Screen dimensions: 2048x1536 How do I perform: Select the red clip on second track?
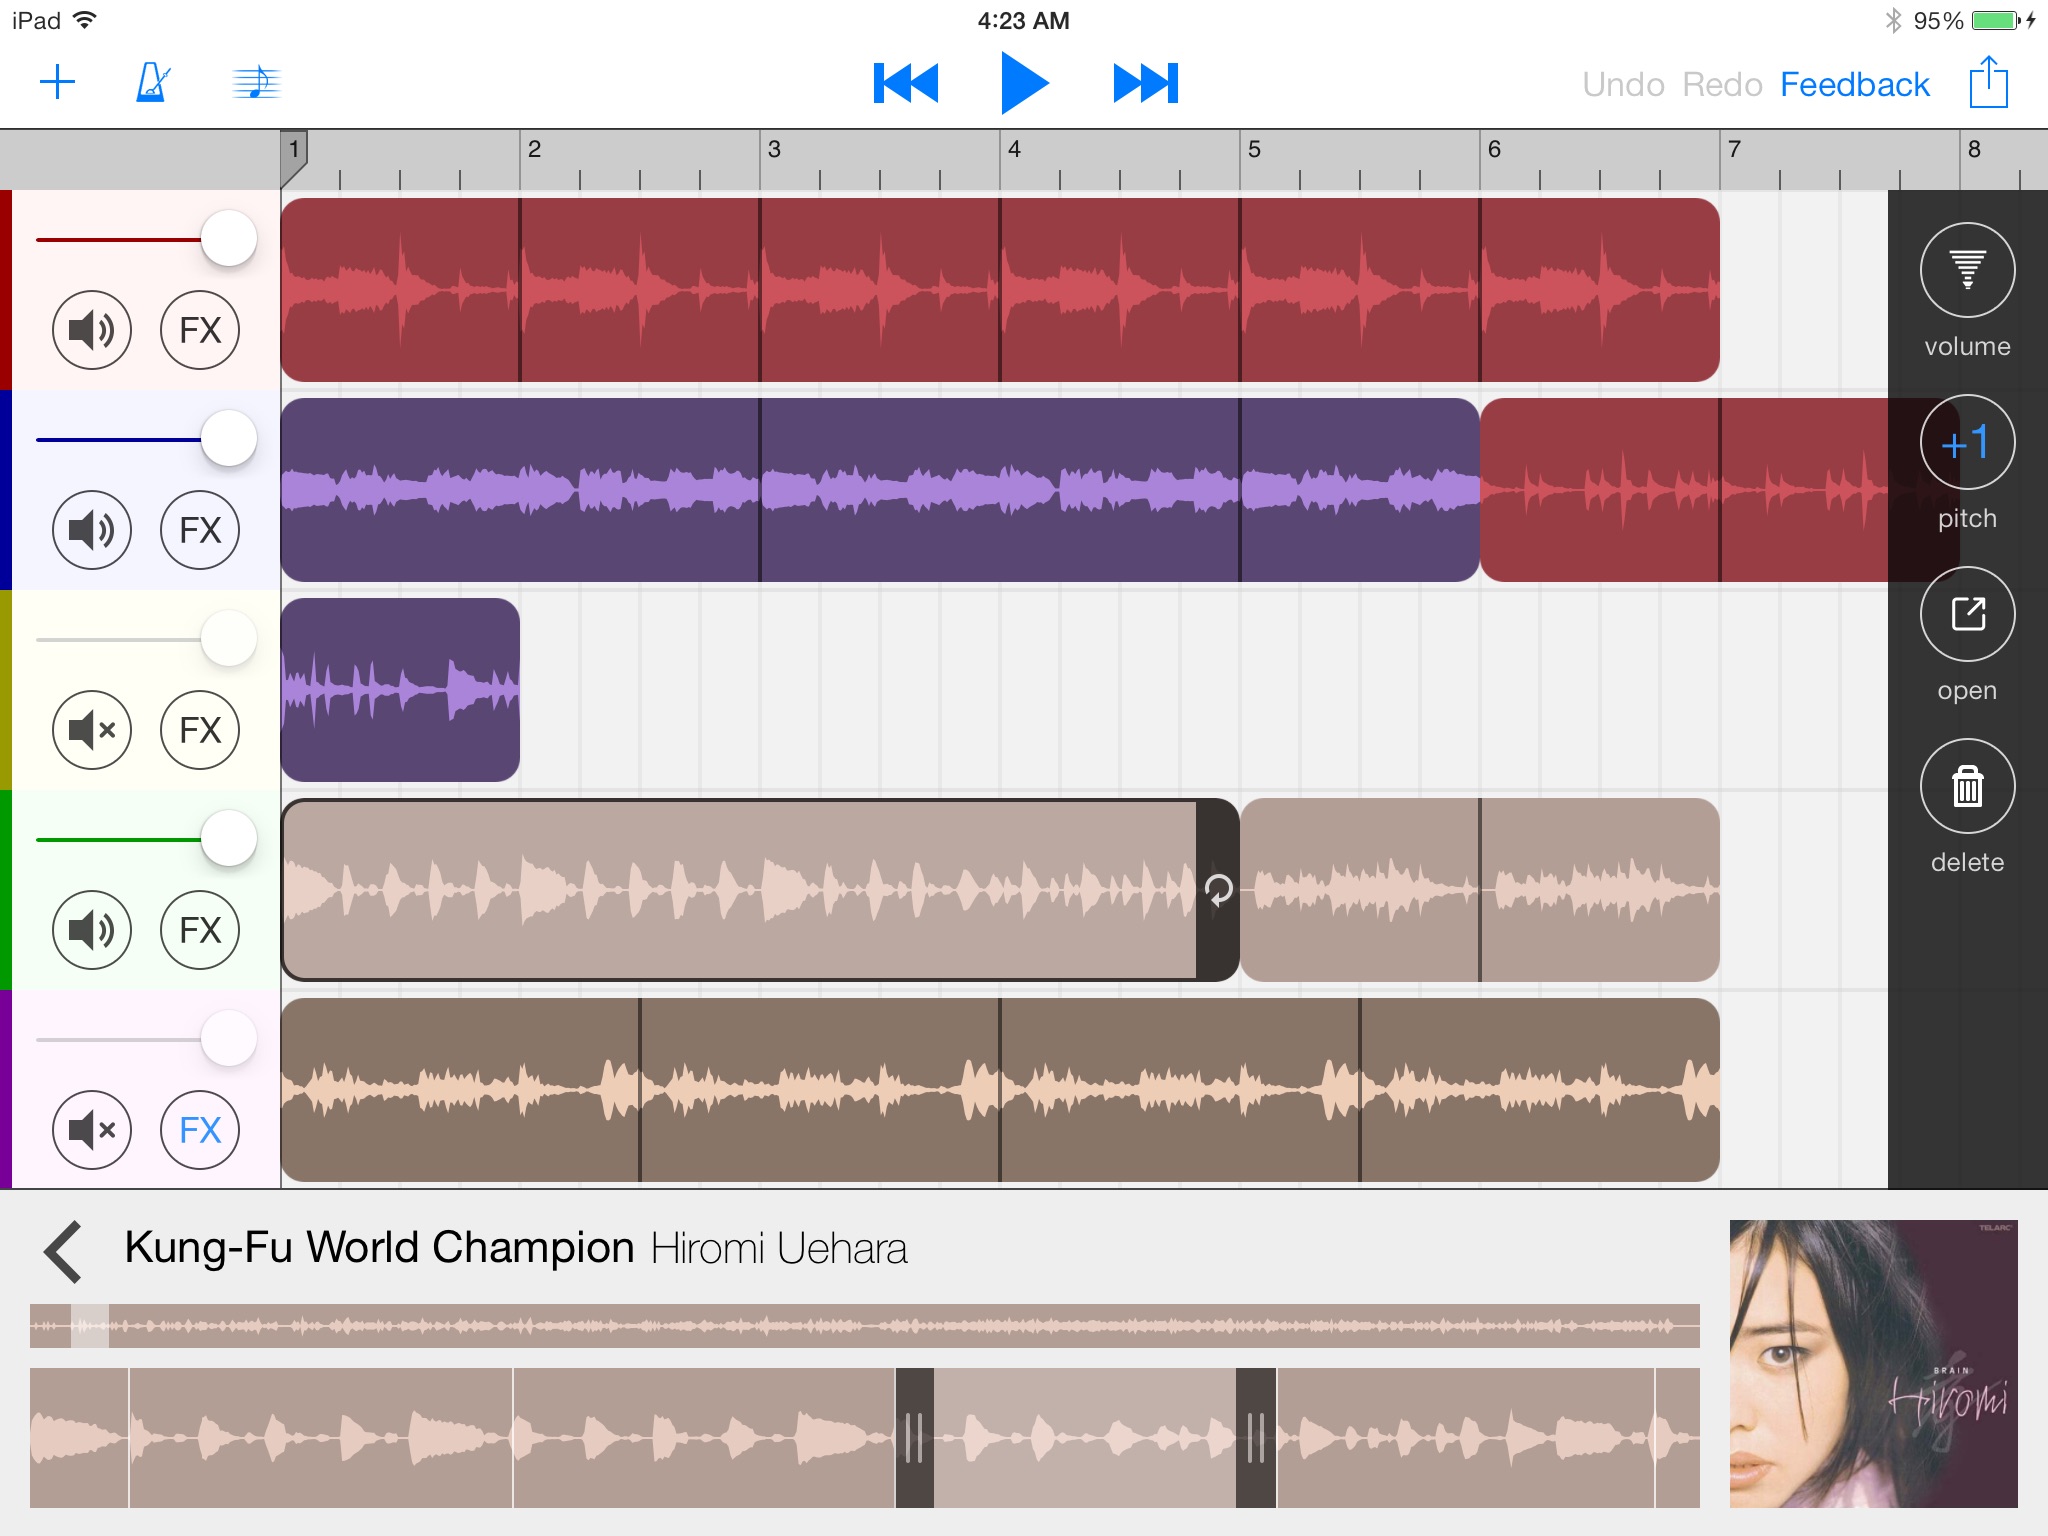click(x=1684, y=490)
